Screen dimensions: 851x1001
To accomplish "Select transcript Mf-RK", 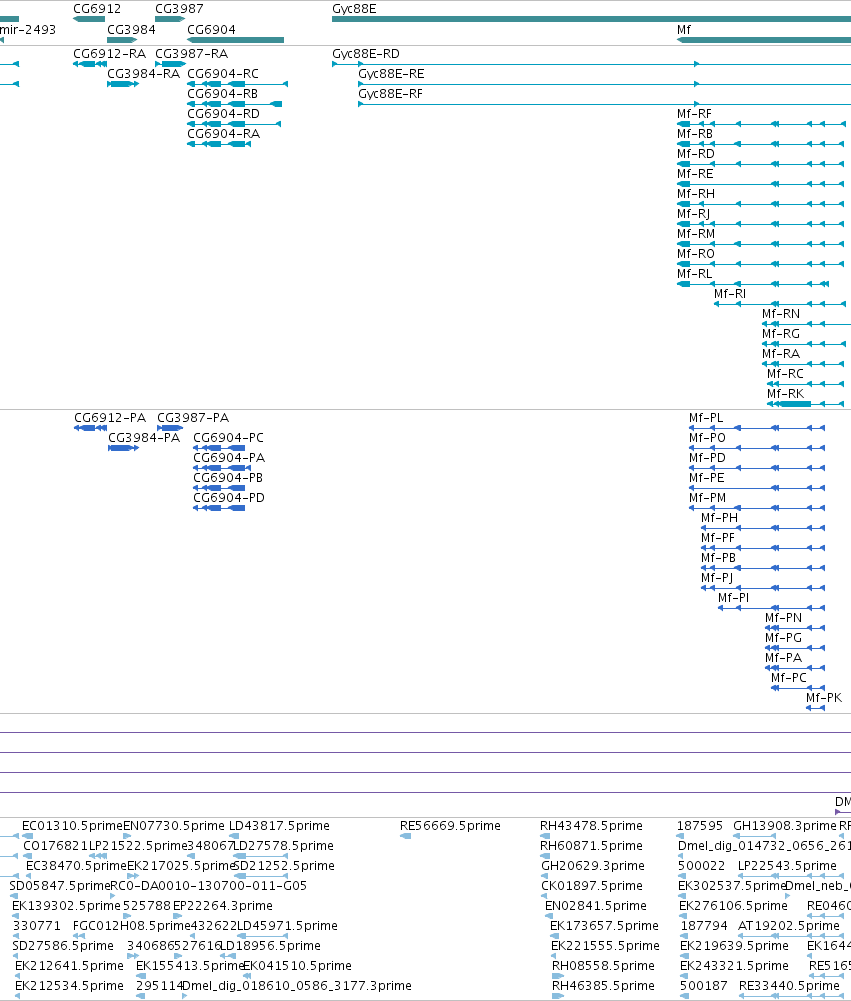I will (x=785, y=394).
